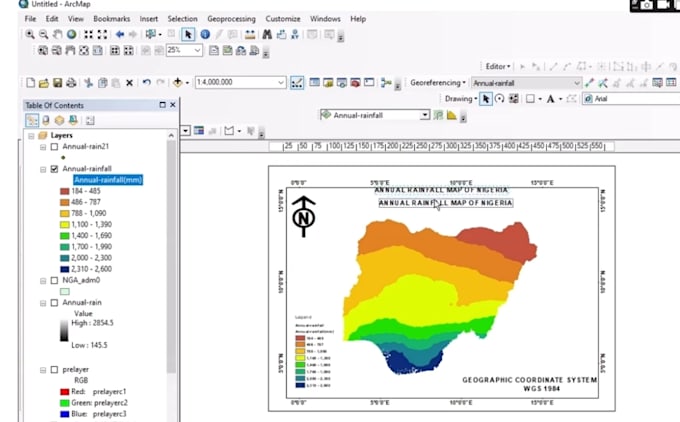The height and width of the screenshot is (422, 680).
Task: Select the Select Elements arrow tool
Action: pyautogui.click(x=188, y=34)
